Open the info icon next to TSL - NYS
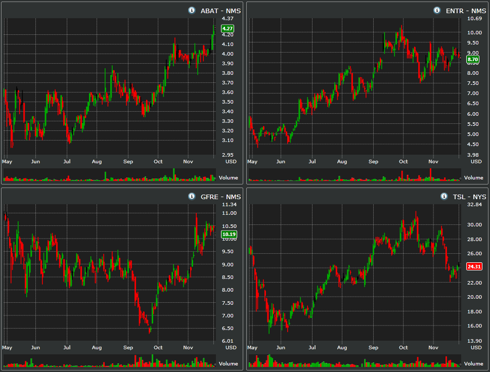This screenshot has height=372, width=490. point(444,196)
